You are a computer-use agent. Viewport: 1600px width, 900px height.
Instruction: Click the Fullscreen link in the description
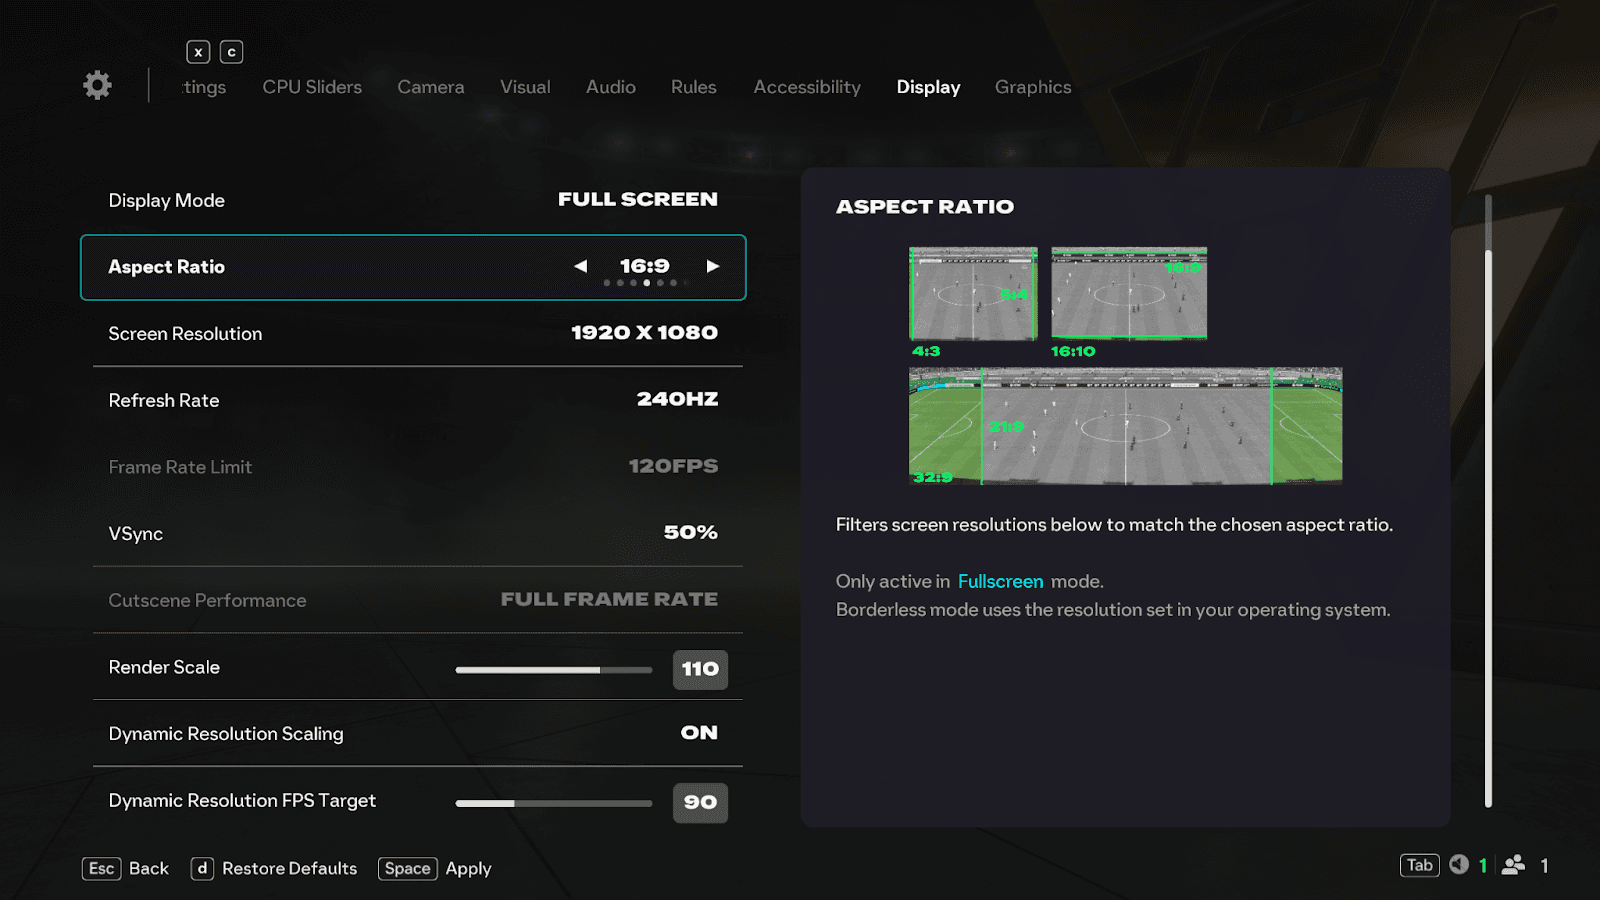(1000, 581)
